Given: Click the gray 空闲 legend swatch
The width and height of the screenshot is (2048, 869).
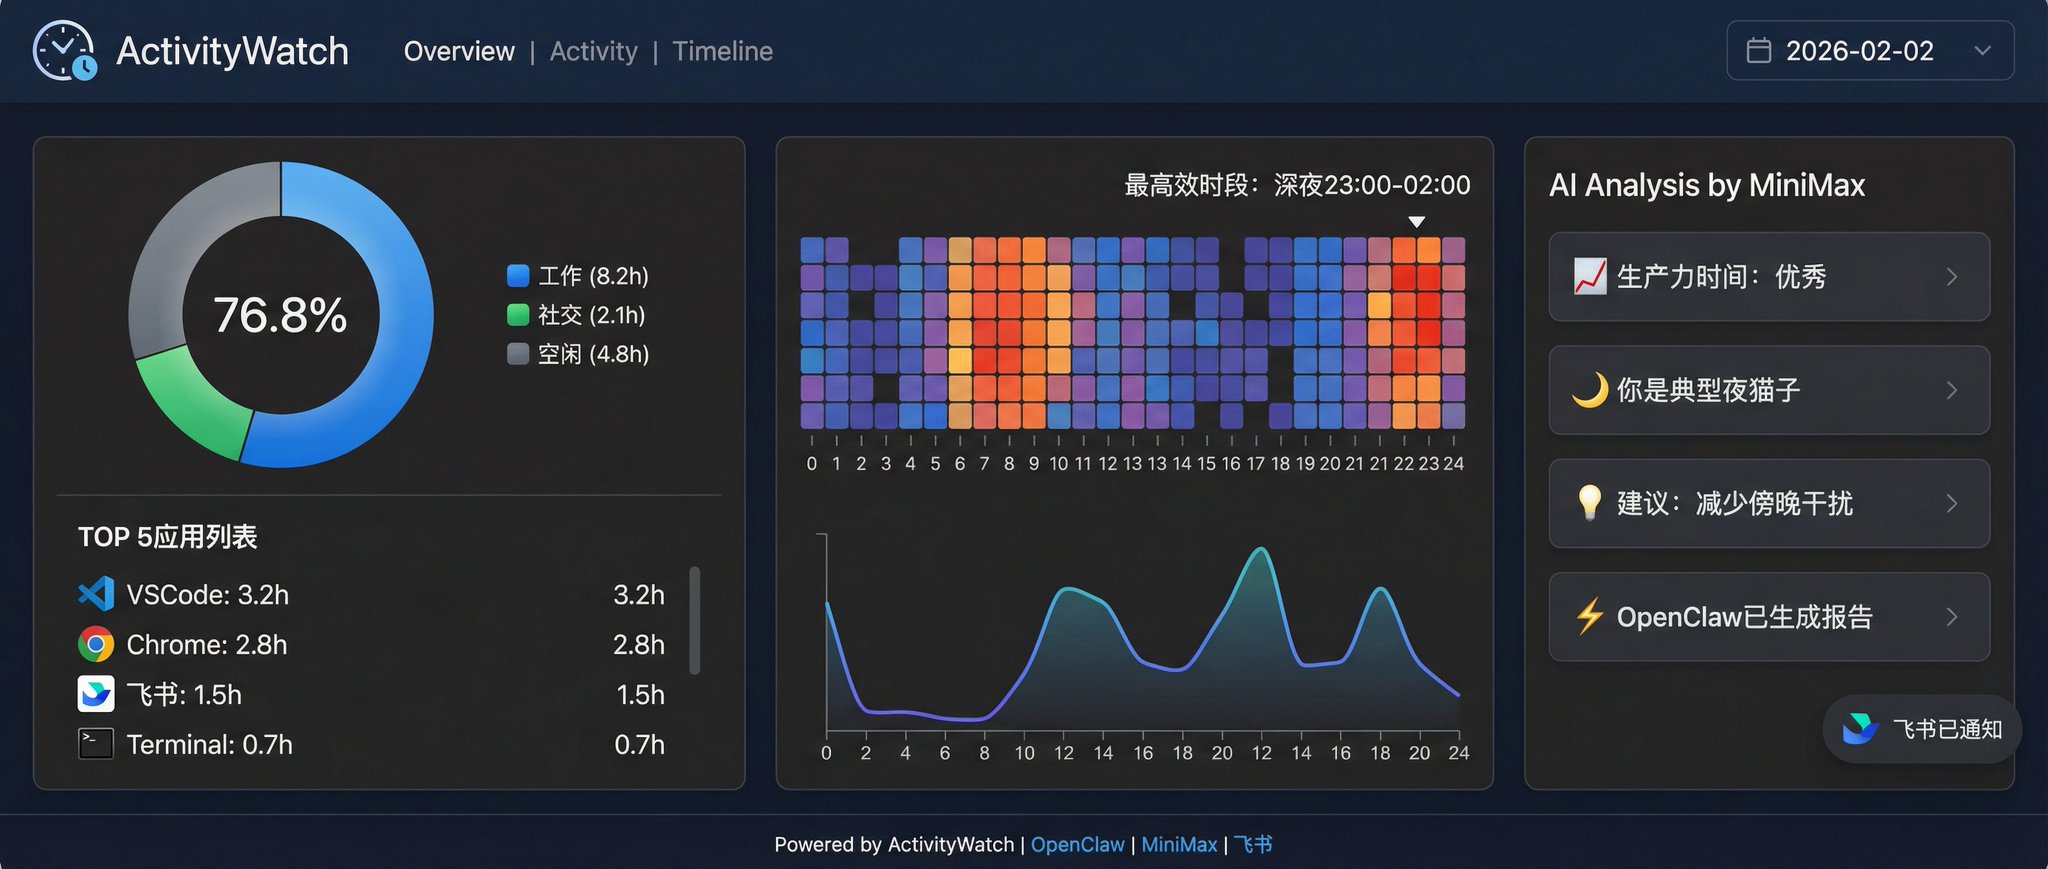Looking at the screenshot, I should [x=518, y=354].
